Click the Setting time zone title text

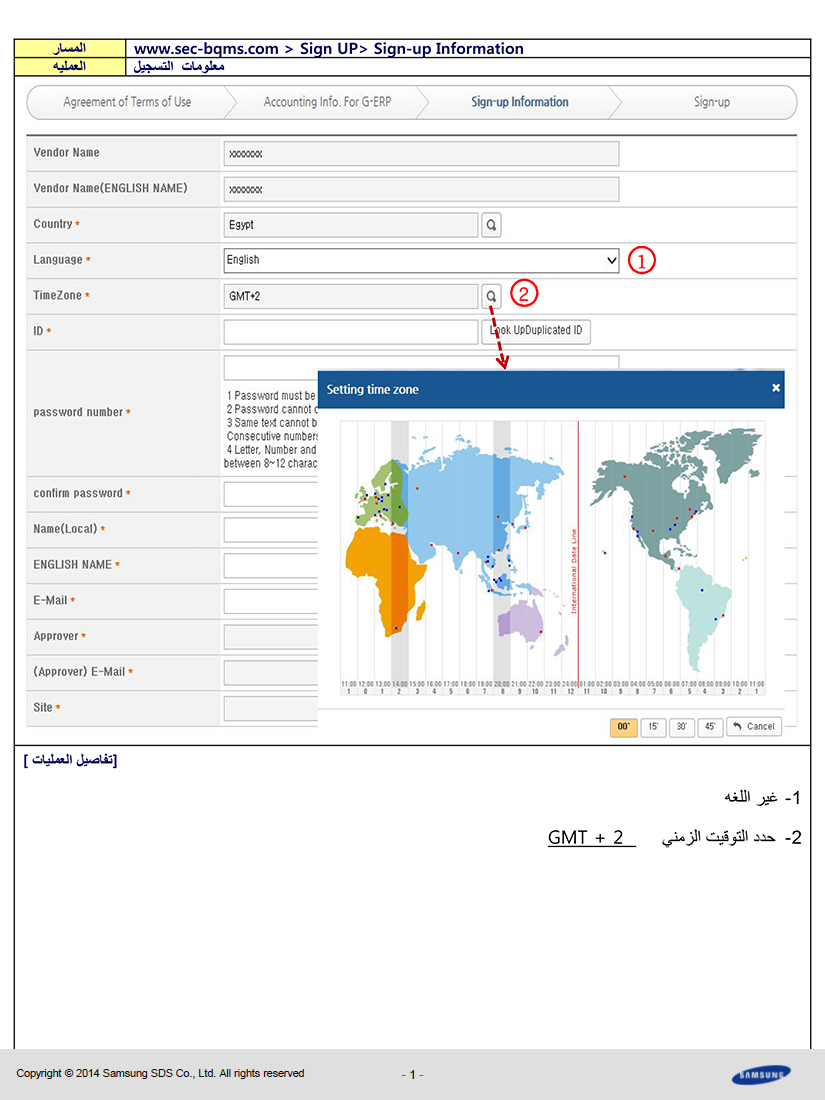[373, 389]
